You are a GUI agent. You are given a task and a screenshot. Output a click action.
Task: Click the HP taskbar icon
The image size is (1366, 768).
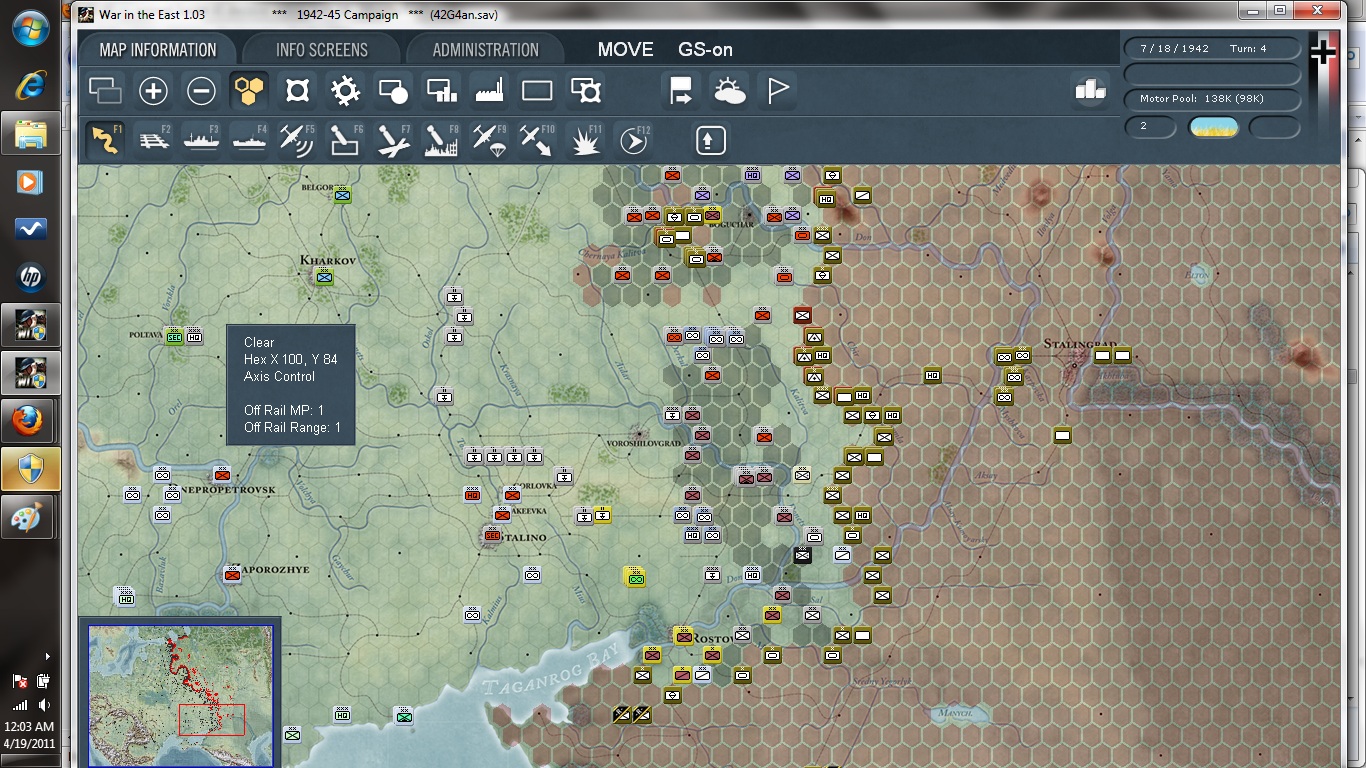pyautogui.click(x=30, y=277)
